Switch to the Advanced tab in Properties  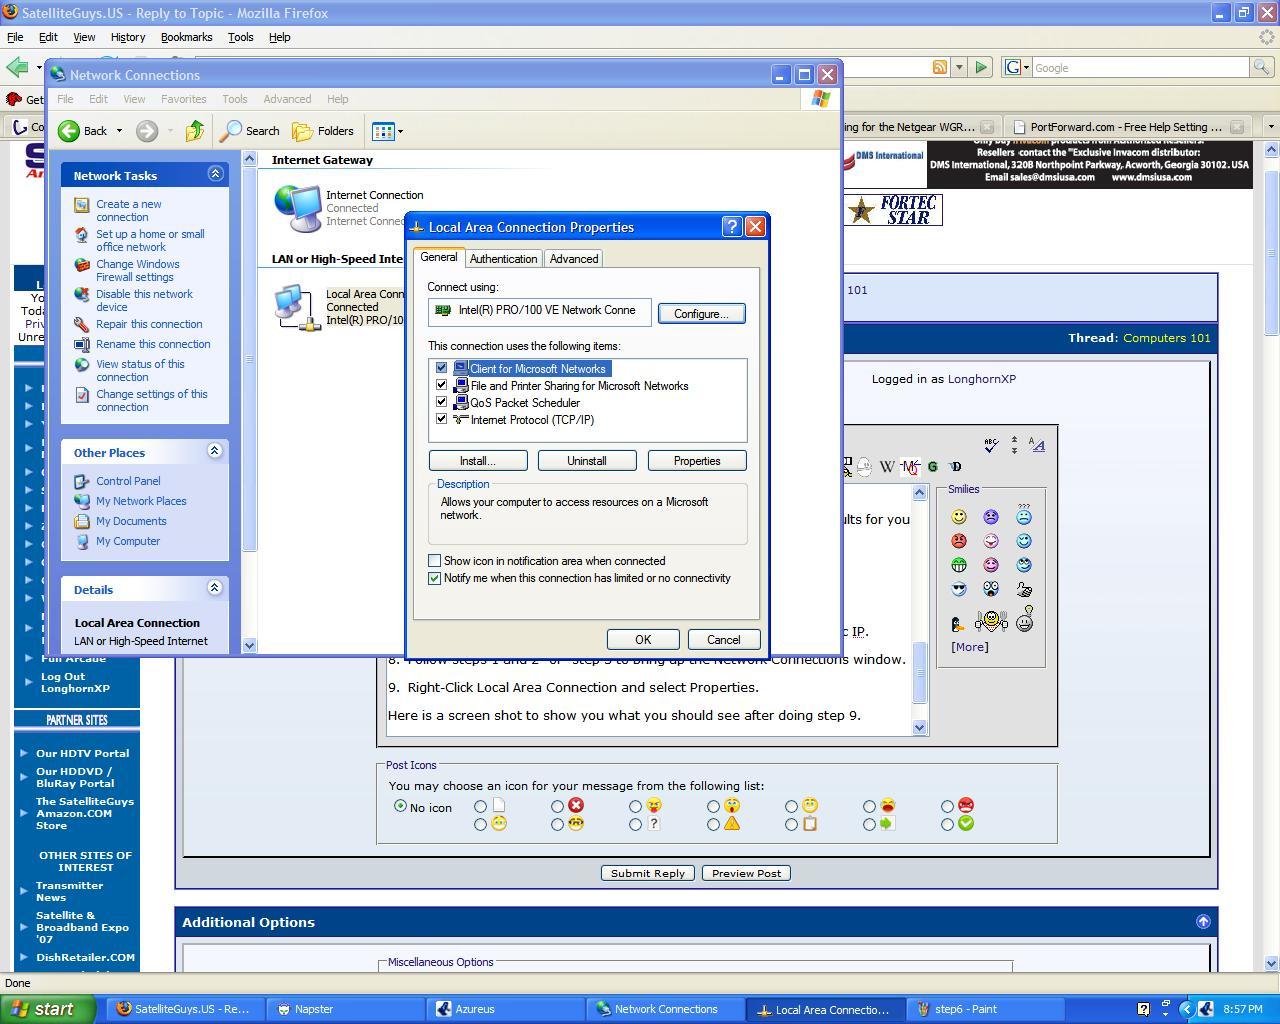tap(574, 259)
